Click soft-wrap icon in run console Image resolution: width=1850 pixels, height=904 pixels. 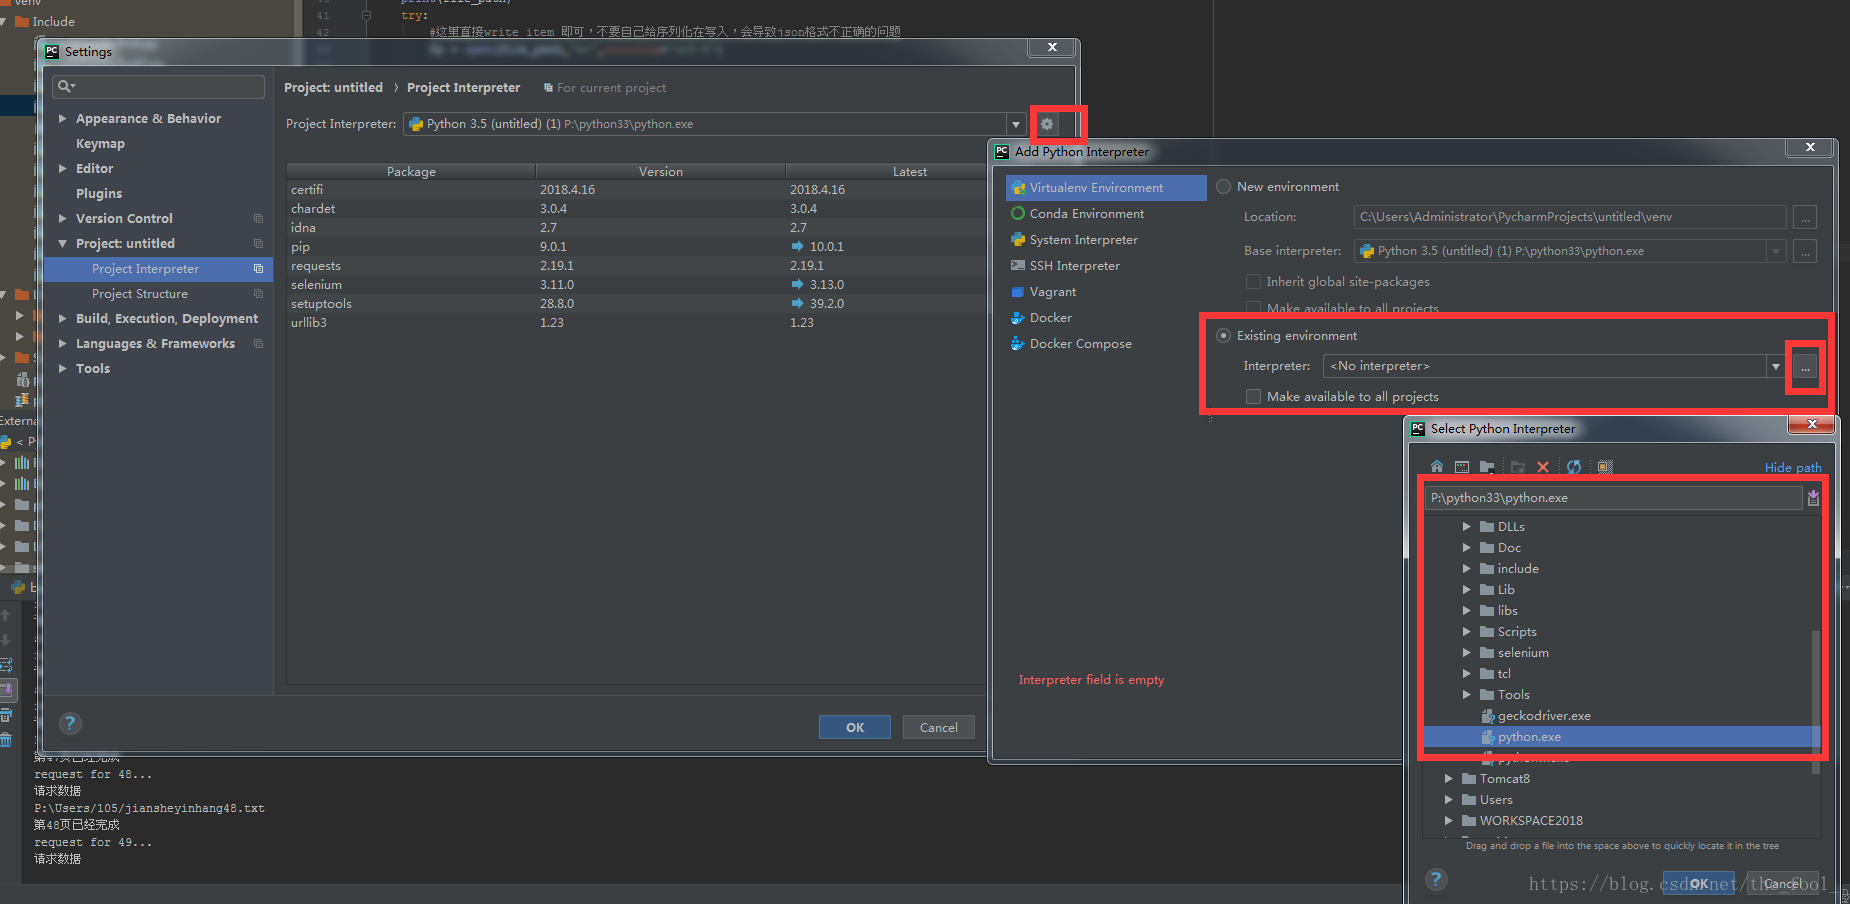pyautogui.click(x=6, y=664)
